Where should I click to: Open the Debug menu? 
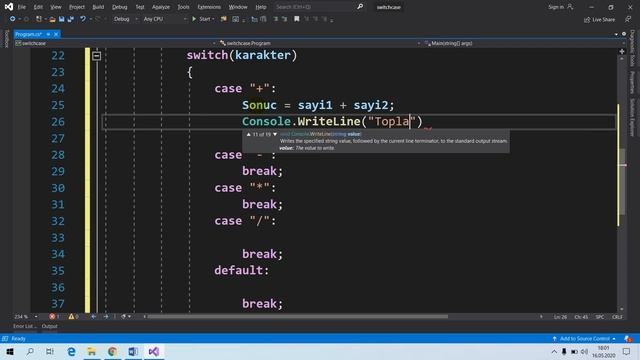click(x=120, y=7)
